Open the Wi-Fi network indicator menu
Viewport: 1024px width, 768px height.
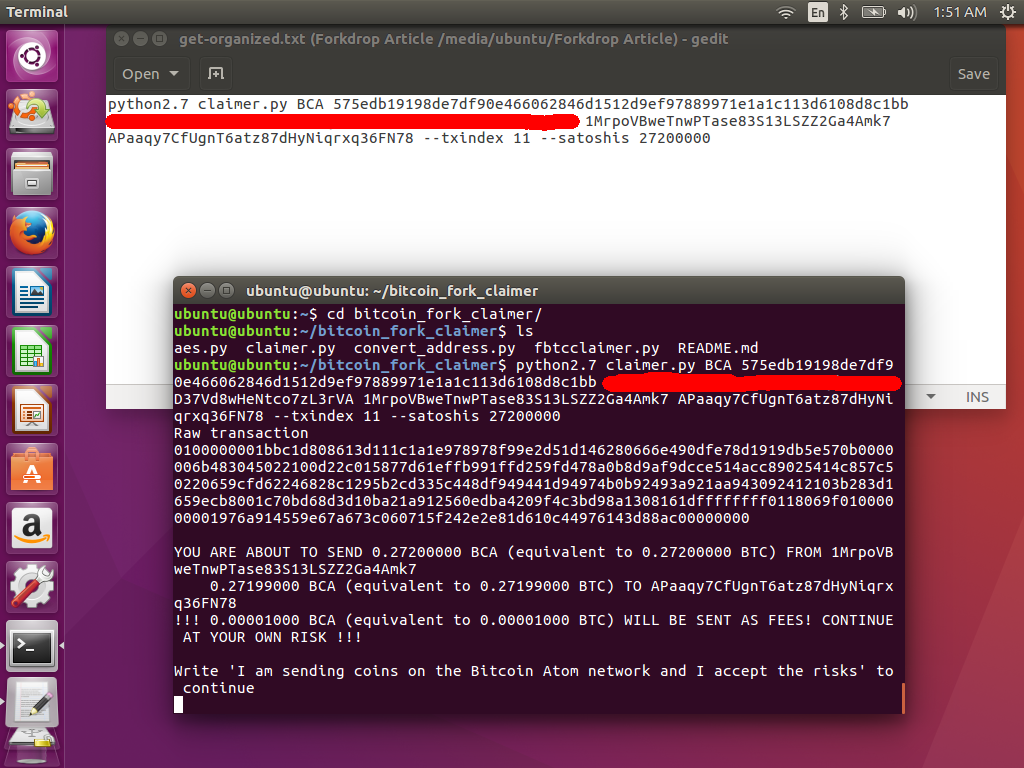786,12
